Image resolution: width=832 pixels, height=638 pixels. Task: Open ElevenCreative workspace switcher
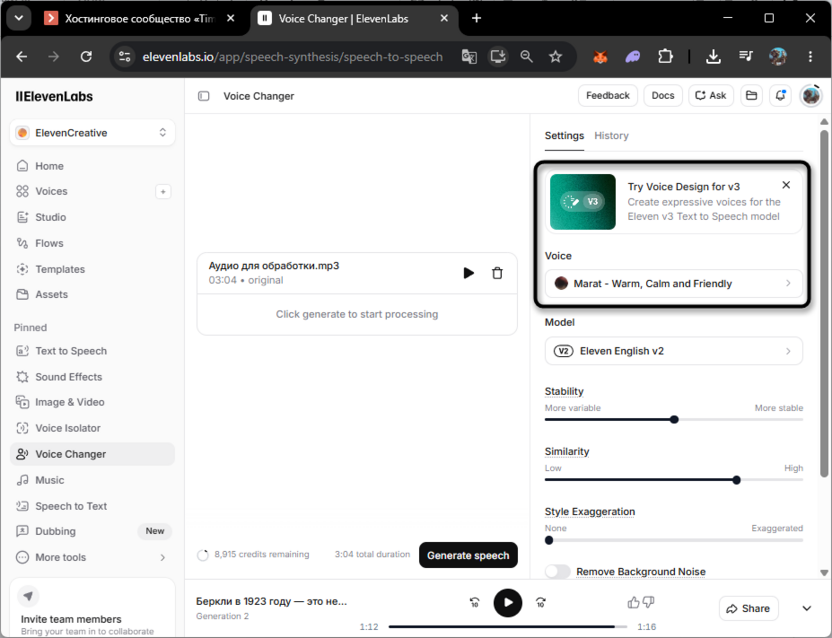click(x=92, y=133)
